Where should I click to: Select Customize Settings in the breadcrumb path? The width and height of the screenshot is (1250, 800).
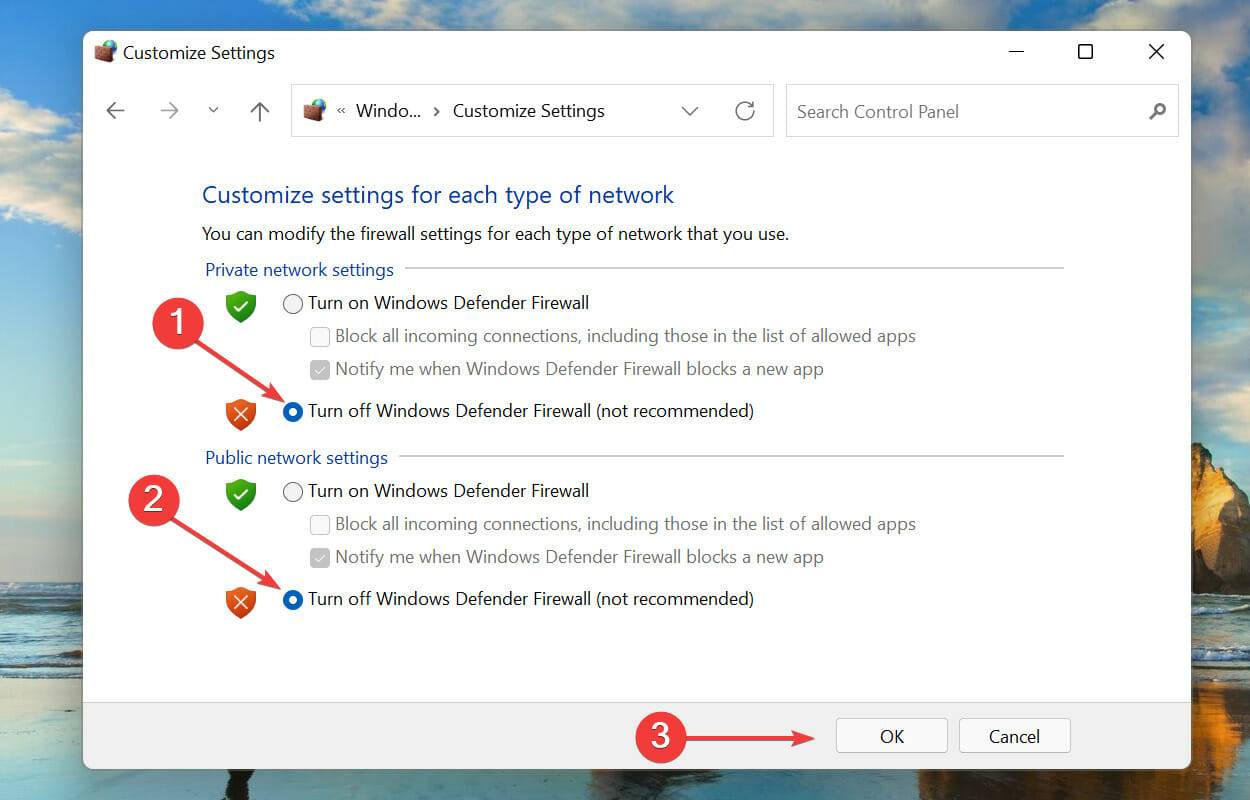pos(528,111)
